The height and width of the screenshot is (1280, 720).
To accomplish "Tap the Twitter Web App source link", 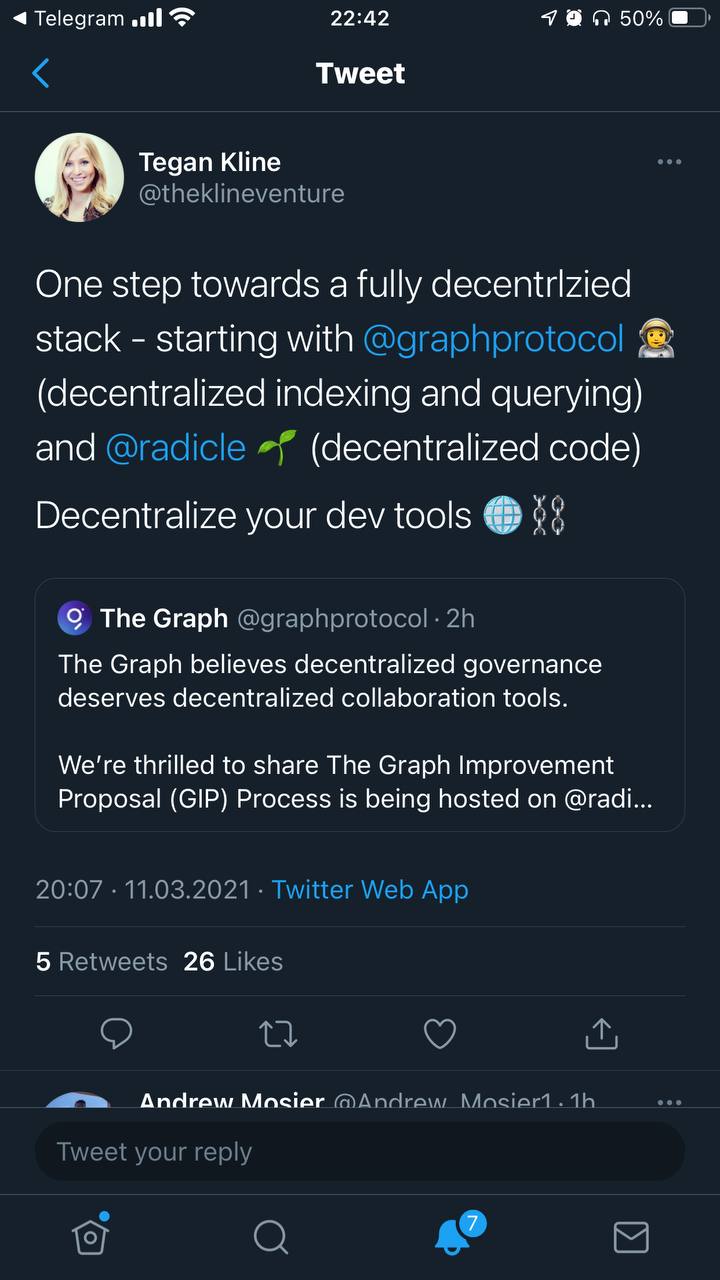I will click(x=370, y=889).
